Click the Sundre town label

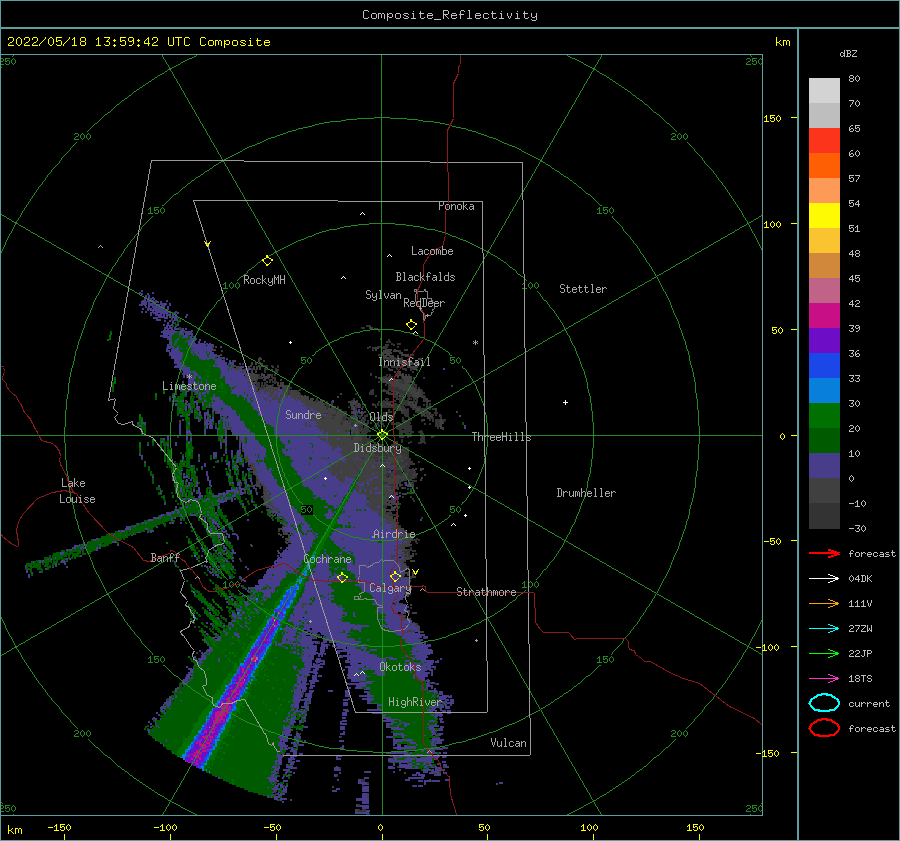303,415
